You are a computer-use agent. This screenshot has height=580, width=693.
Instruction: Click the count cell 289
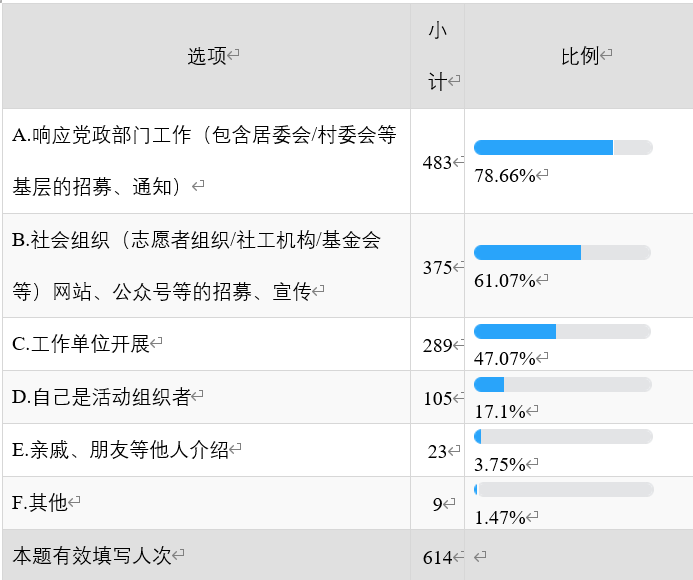click(x=438, y=345)
